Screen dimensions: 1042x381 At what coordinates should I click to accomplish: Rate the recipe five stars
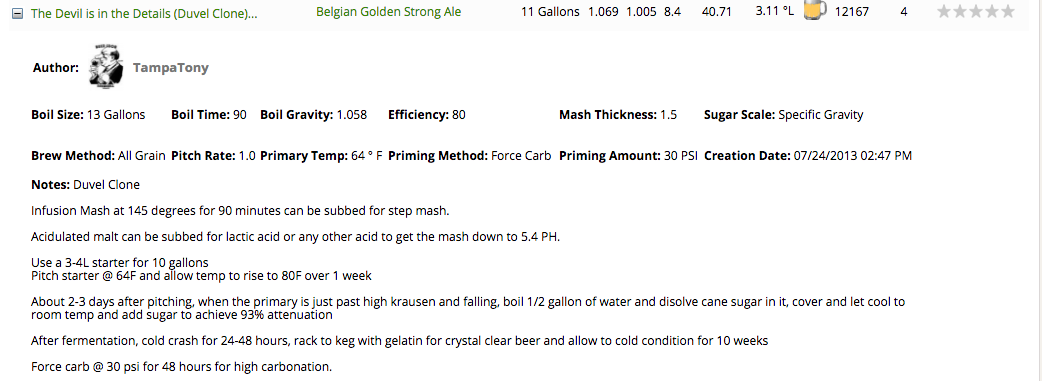click(1007, 11)
